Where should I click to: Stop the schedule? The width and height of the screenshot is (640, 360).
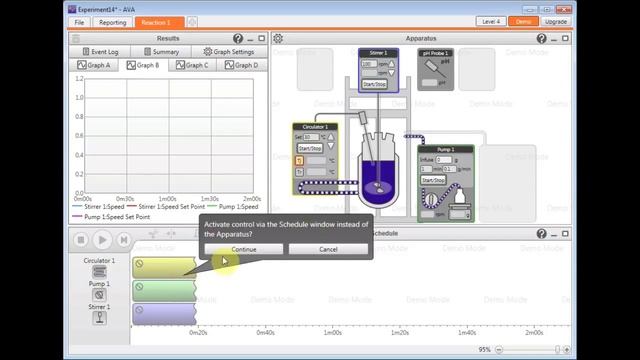click(x=81, y=240)
